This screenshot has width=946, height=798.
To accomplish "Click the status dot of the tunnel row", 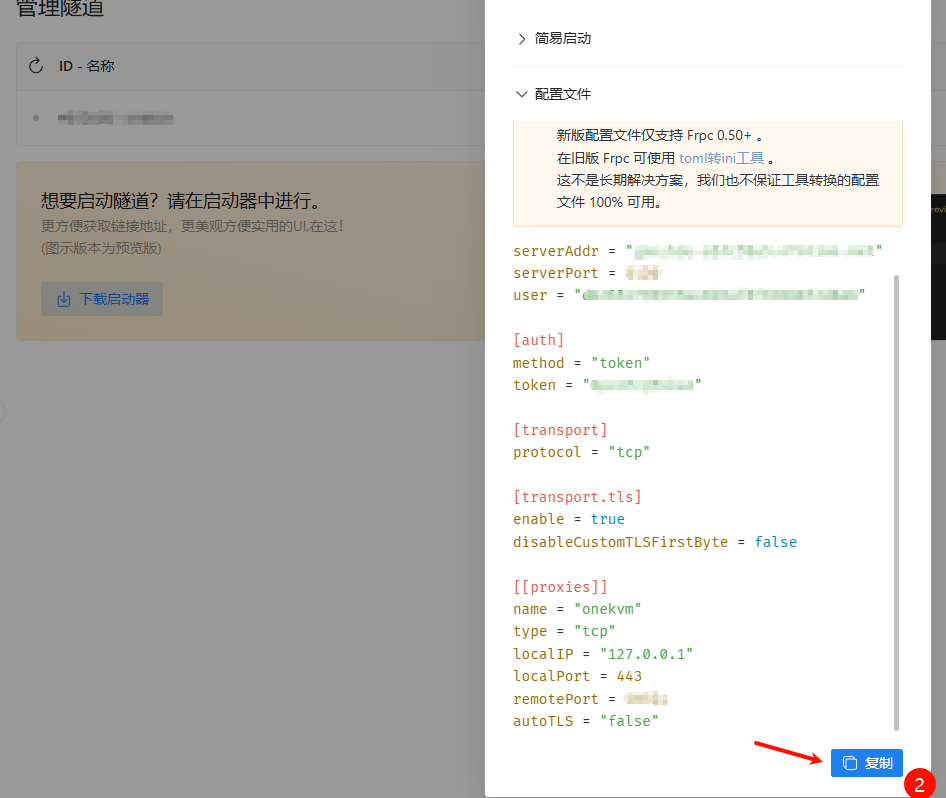I will click(x=36, y=118).
